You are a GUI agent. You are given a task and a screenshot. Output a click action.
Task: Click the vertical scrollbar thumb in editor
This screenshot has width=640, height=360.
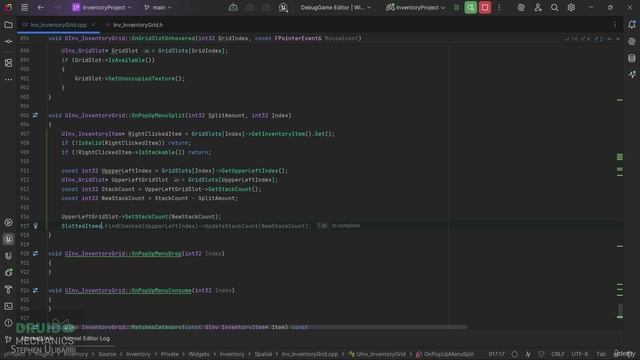620,310
